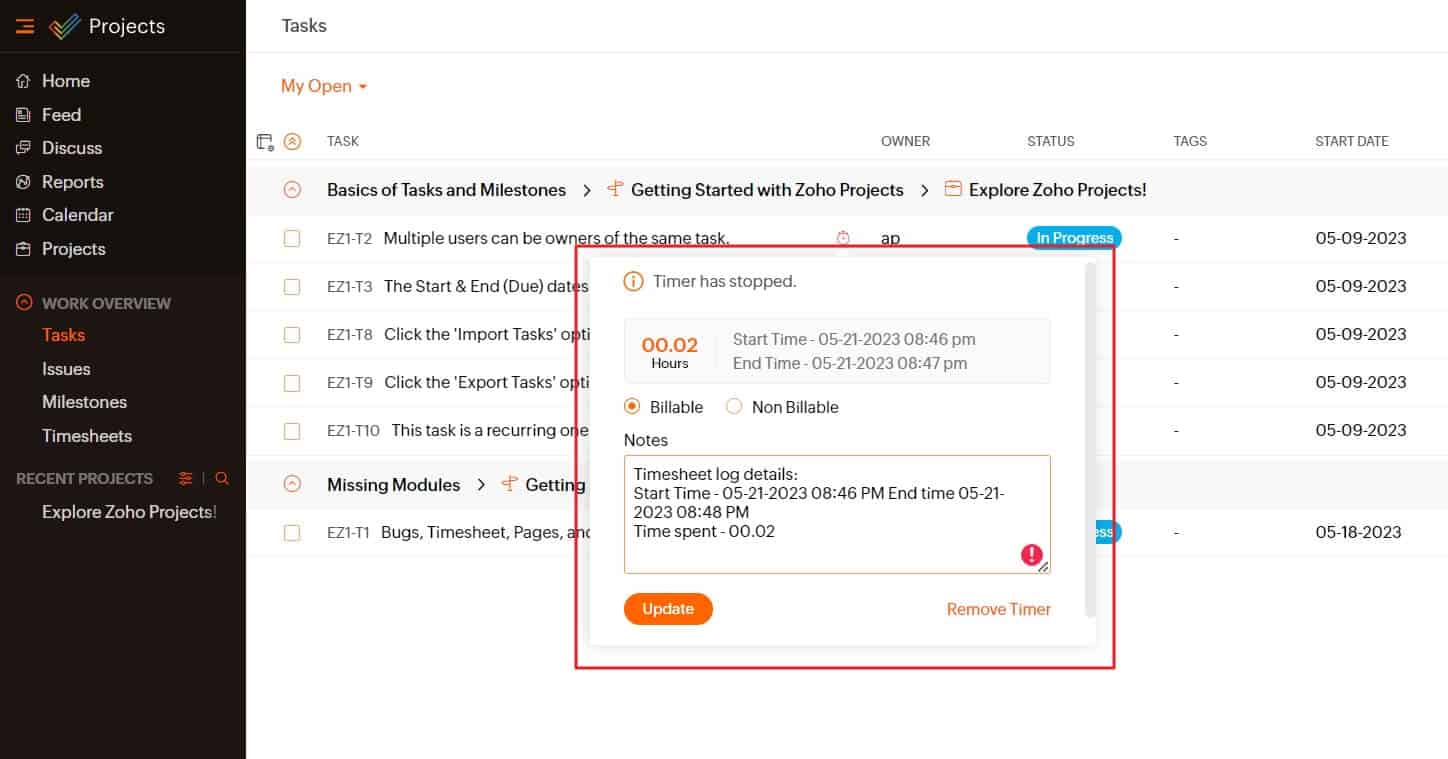Click the 00.02 Hours value
This screenshot has height=759, width=1448.
[670, 352]
